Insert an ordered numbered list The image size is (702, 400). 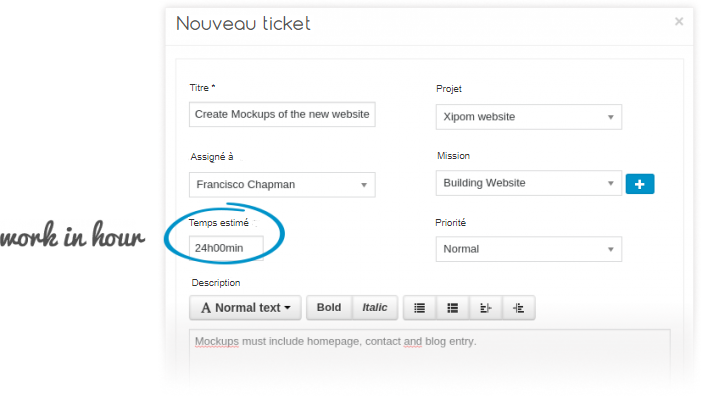click(x=453, y=308)
